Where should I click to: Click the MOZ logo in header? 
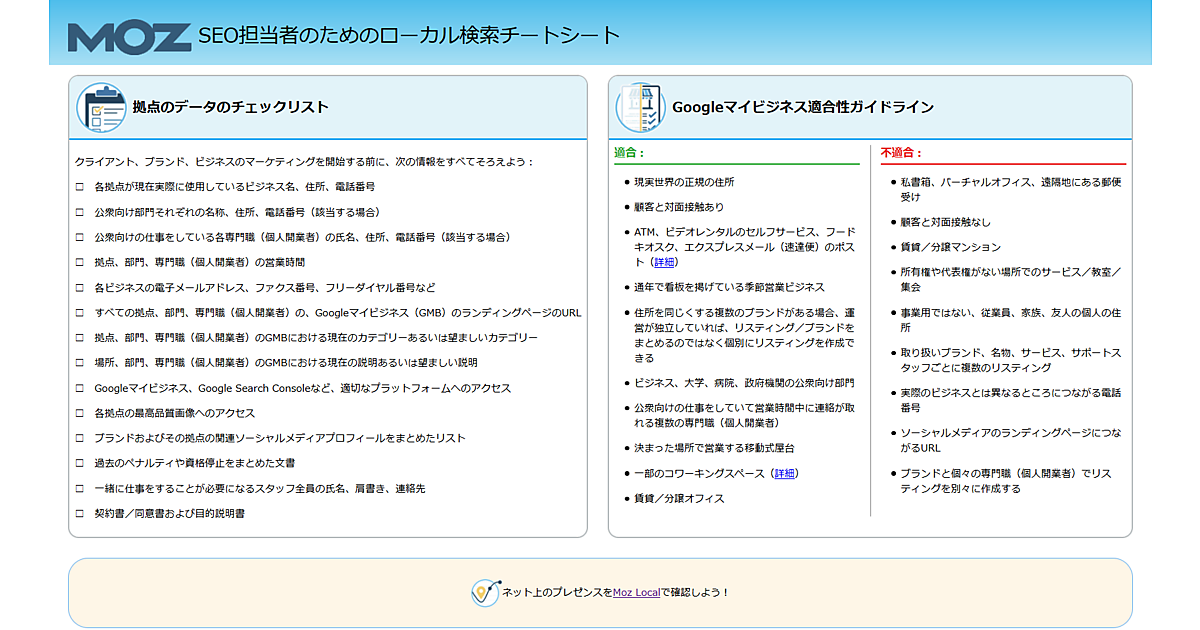coord(129,35)
